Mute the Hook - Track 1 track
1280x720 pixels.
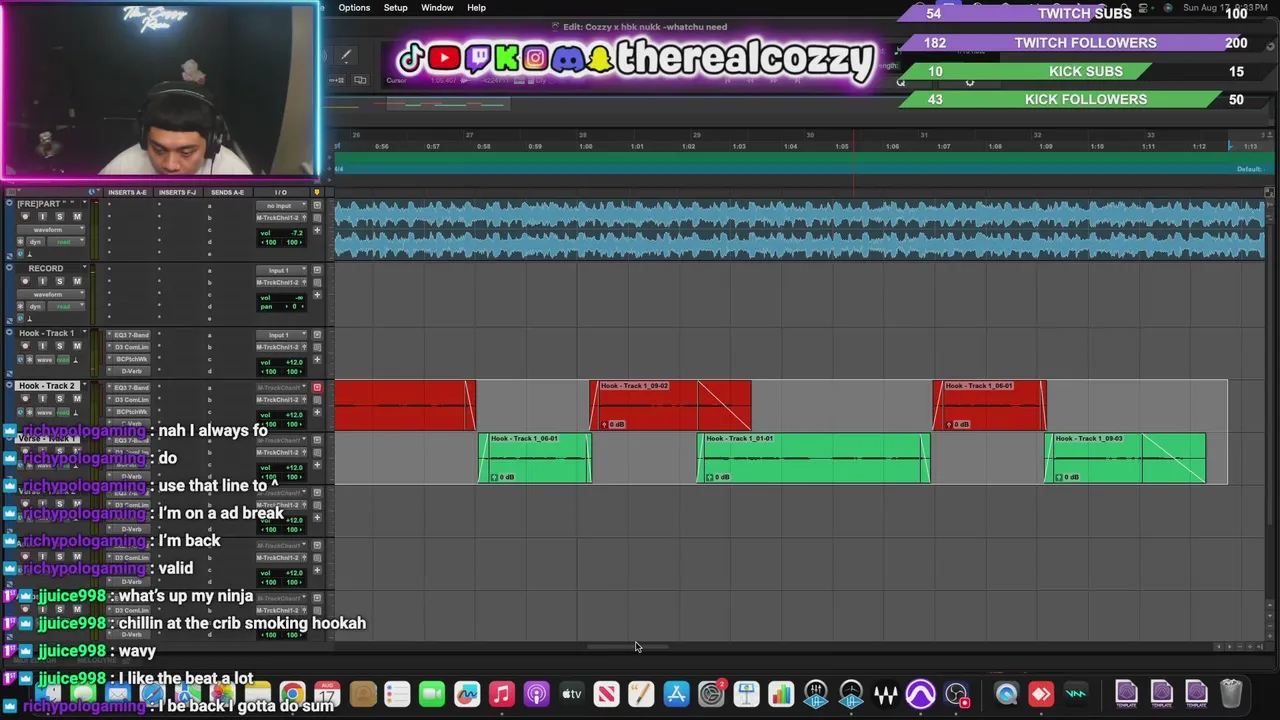click(77, 346)
